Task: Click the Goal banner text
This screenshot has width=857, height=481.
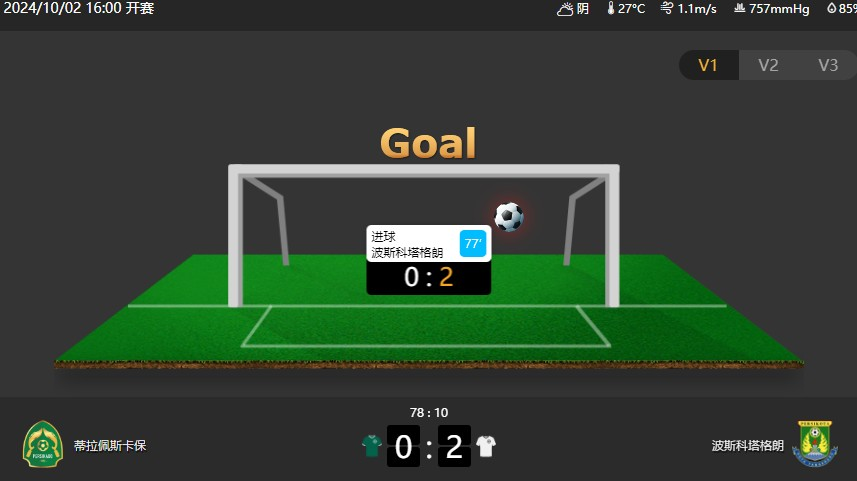Action: pos(428,143)
